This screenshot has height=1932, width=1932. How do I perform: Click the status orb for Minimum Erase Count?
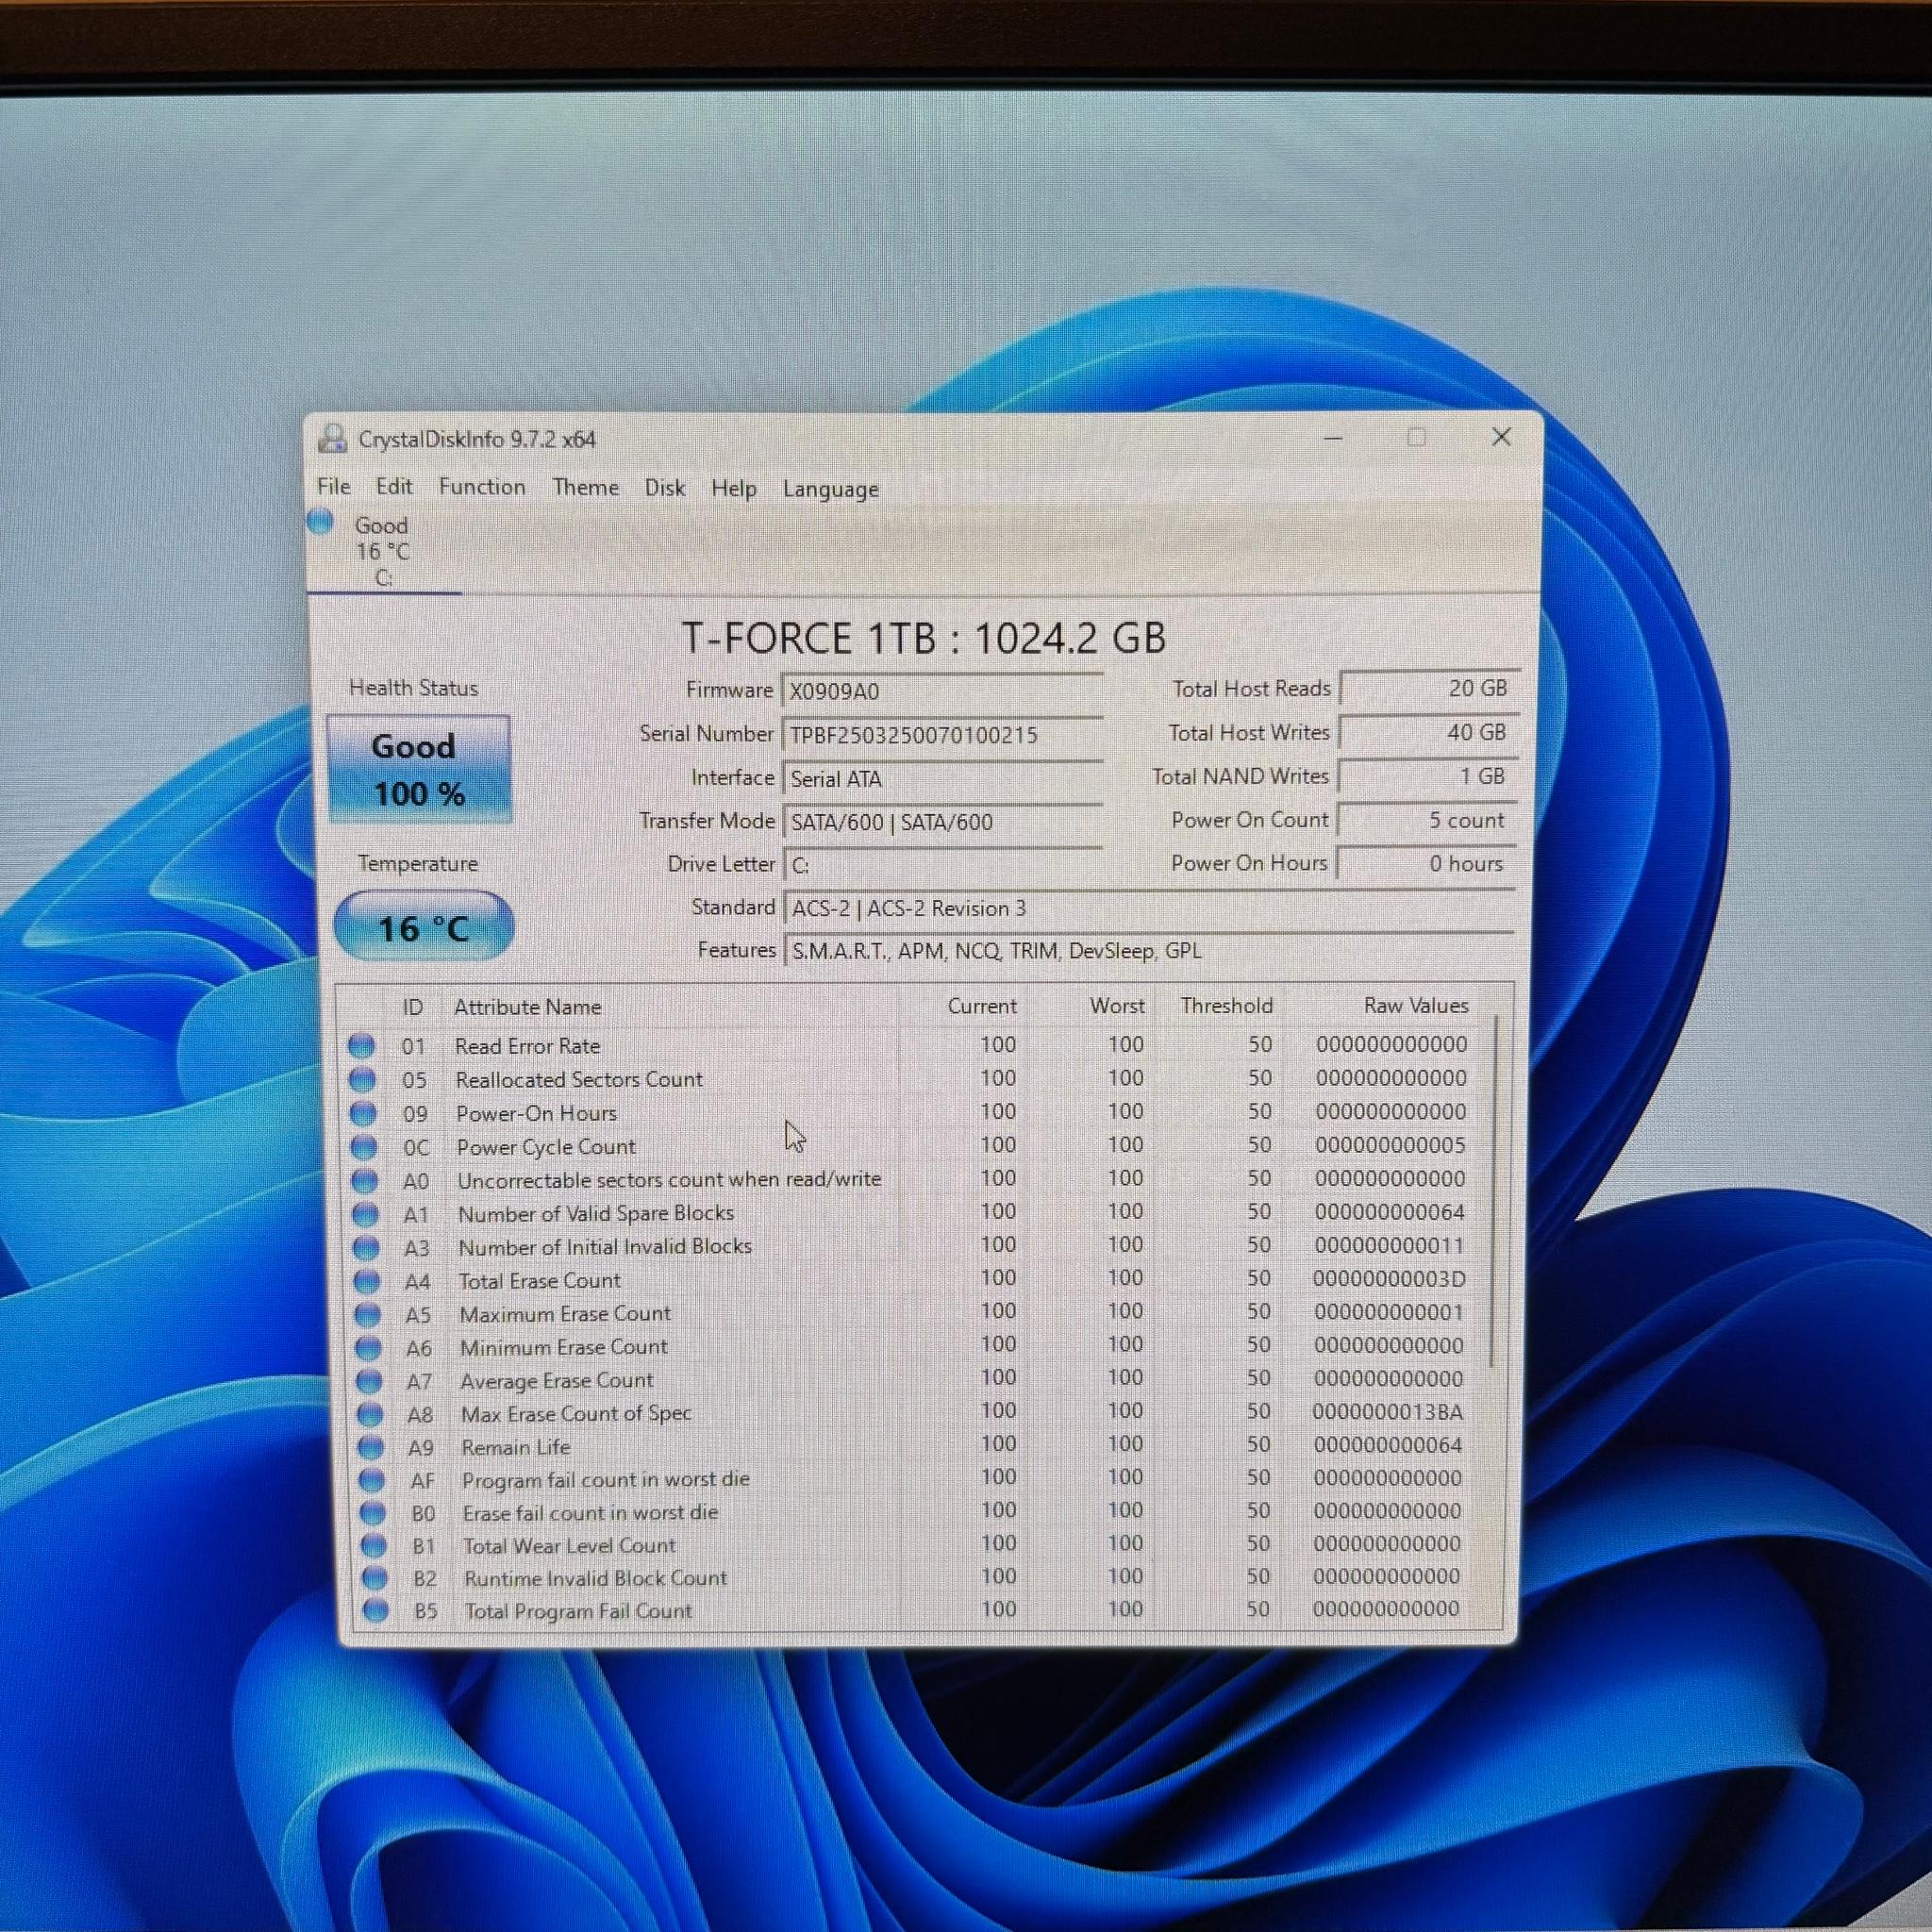(368, 1347)
